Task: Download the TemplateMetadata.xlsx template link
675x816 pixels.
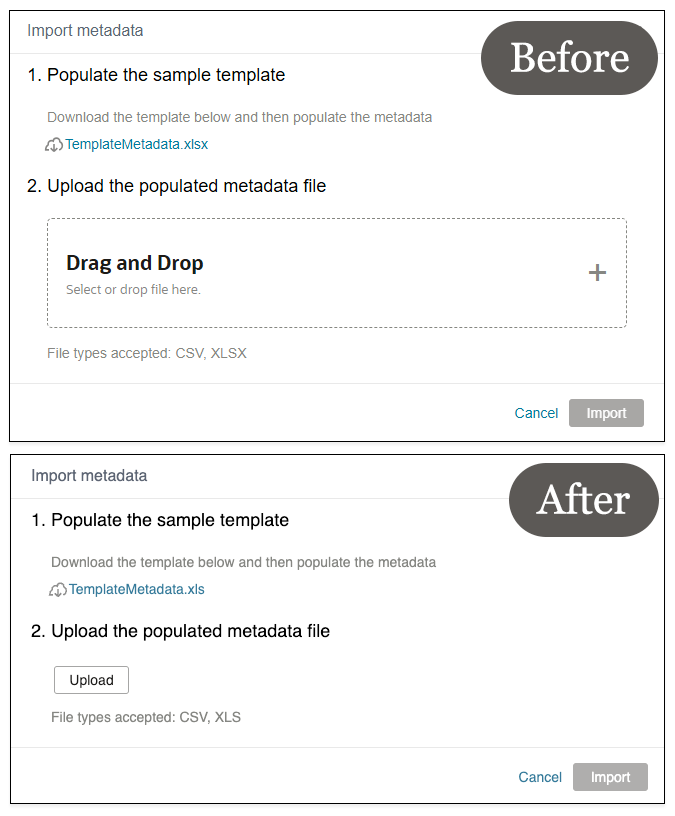Action: [x=137, y=144]
